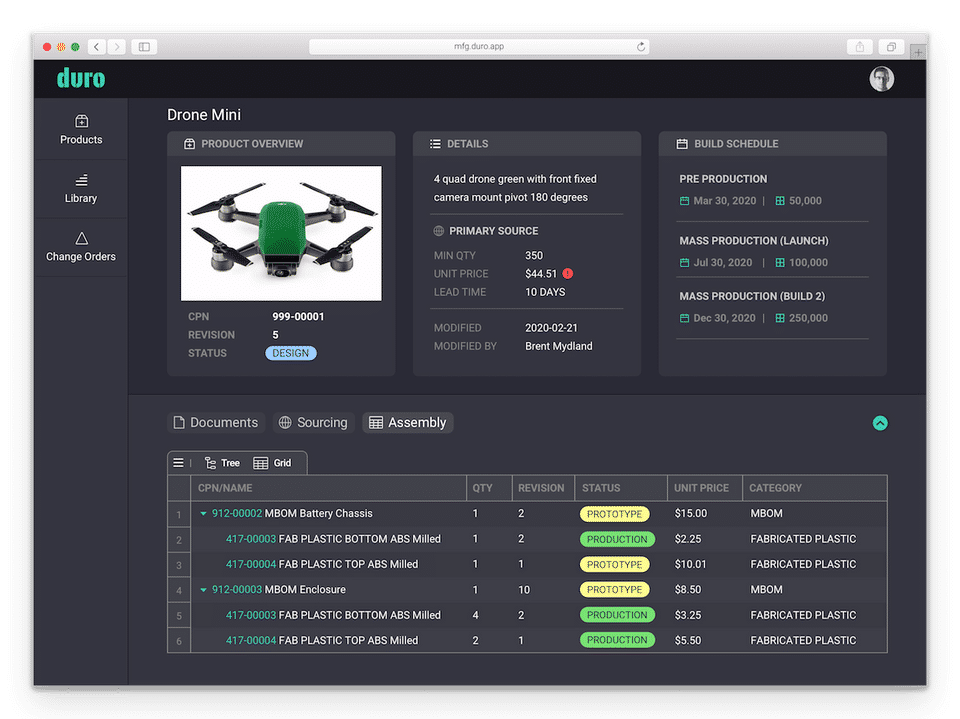Click the Product Overview box icon
Viewport: 960px width, 719px height.
click(189, 144)
